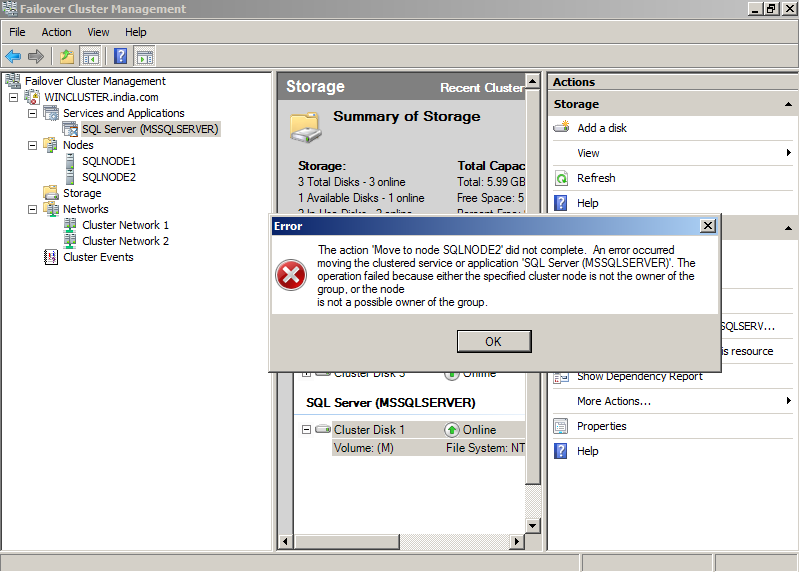
Task: Click the Cluster Events log icon
Action: tap(51, 257)
